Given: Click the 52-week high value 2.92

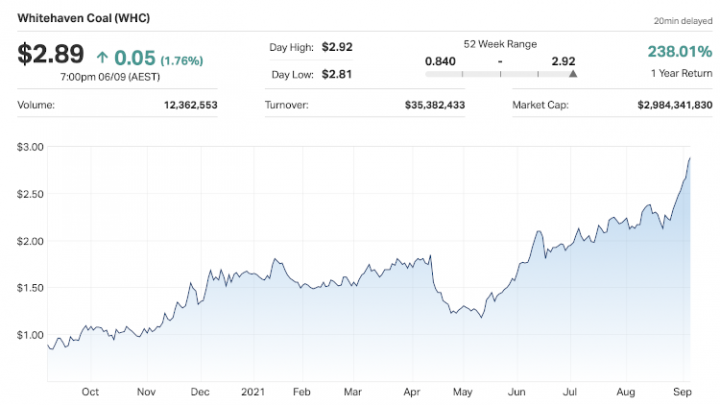Looking at the screenshot, I should [x=563, y=62].
